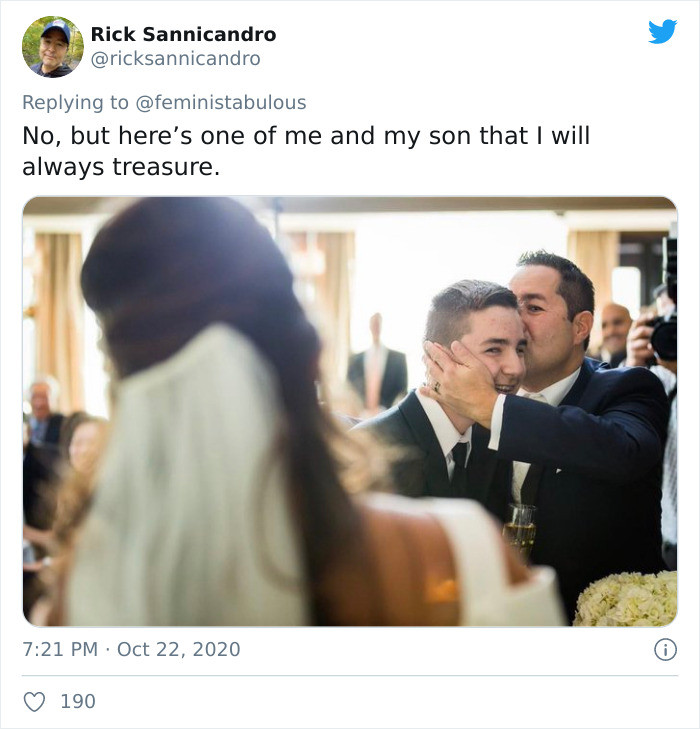Select the tweet text about my son
Screen dimensions: 700x729
point(305,151)
